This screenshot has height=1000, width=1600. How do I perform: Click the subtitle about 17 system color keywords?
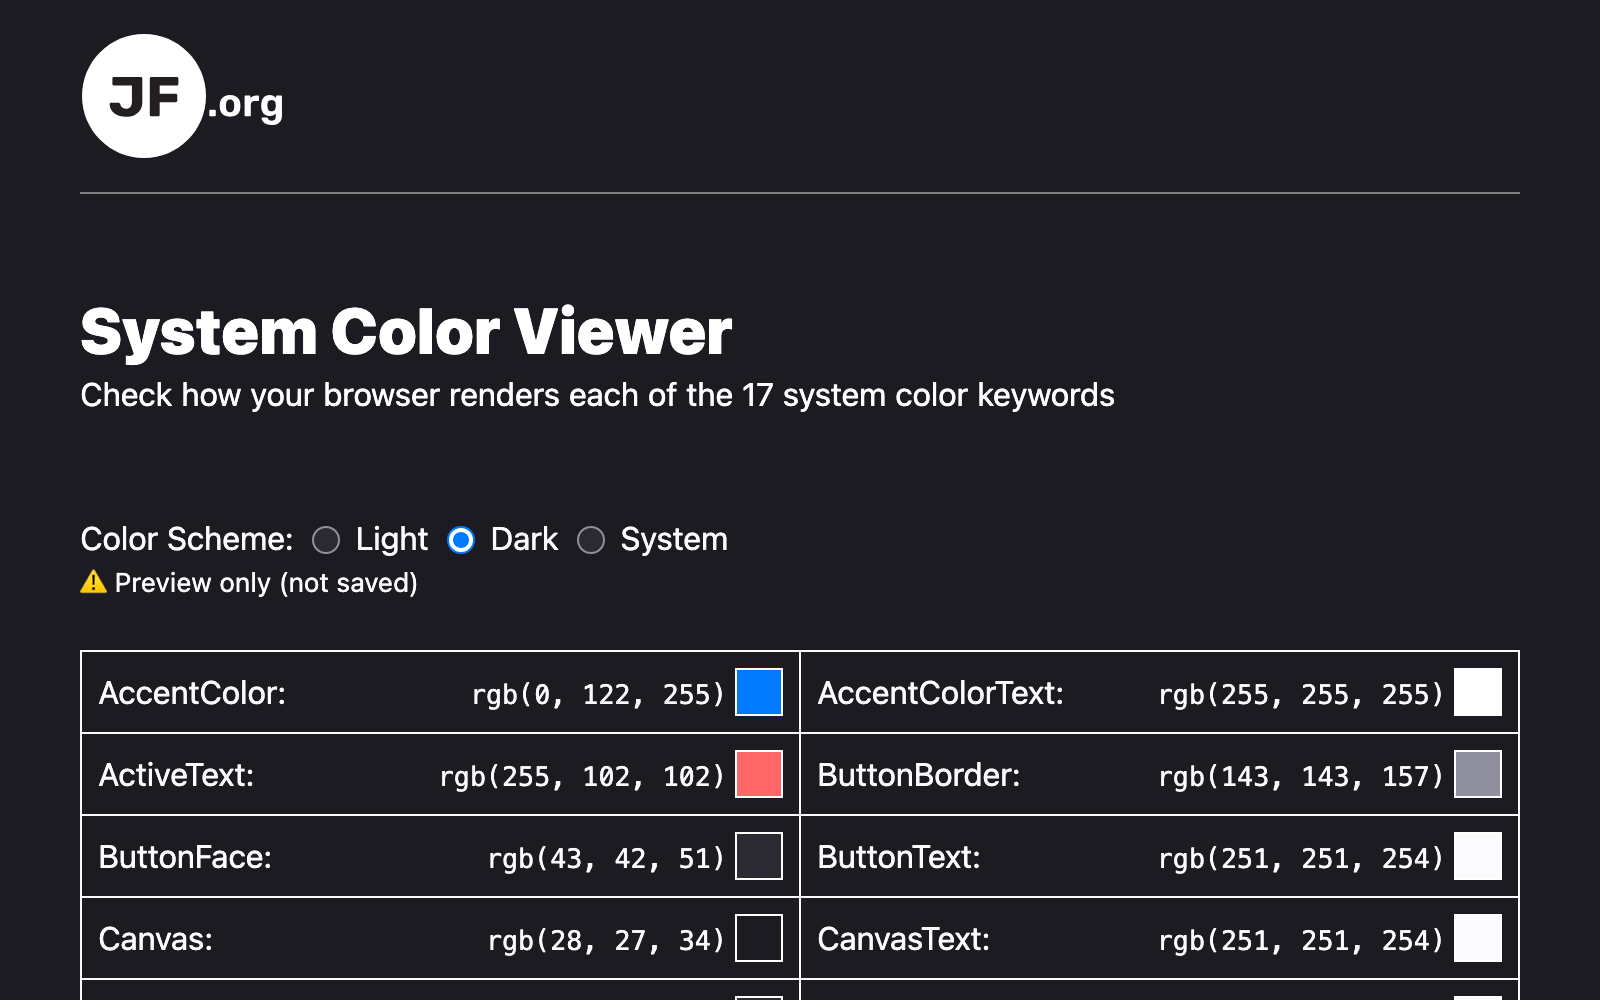point(597,395)
